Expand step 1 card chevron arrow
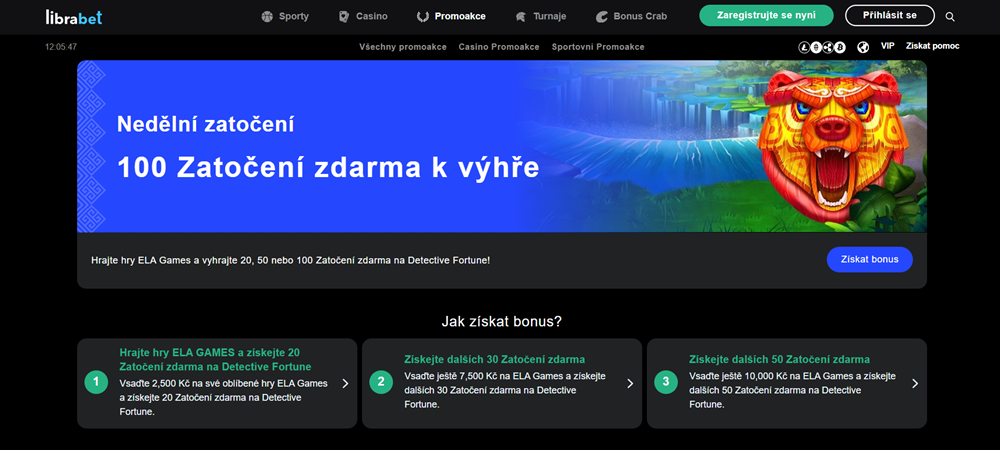The height and width of the screenshot is (450, 1000). pyautogui.click(x=345, y=383)
